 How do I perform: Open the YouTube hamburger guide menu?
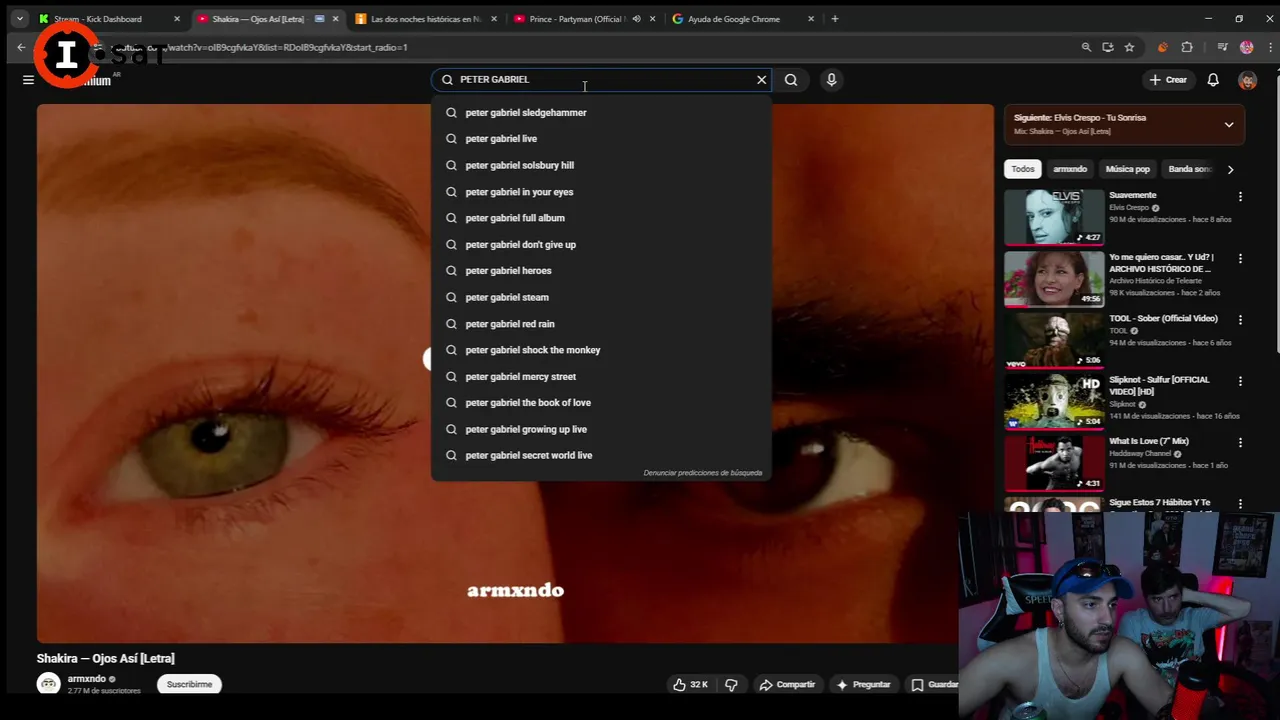pos(28,80)
